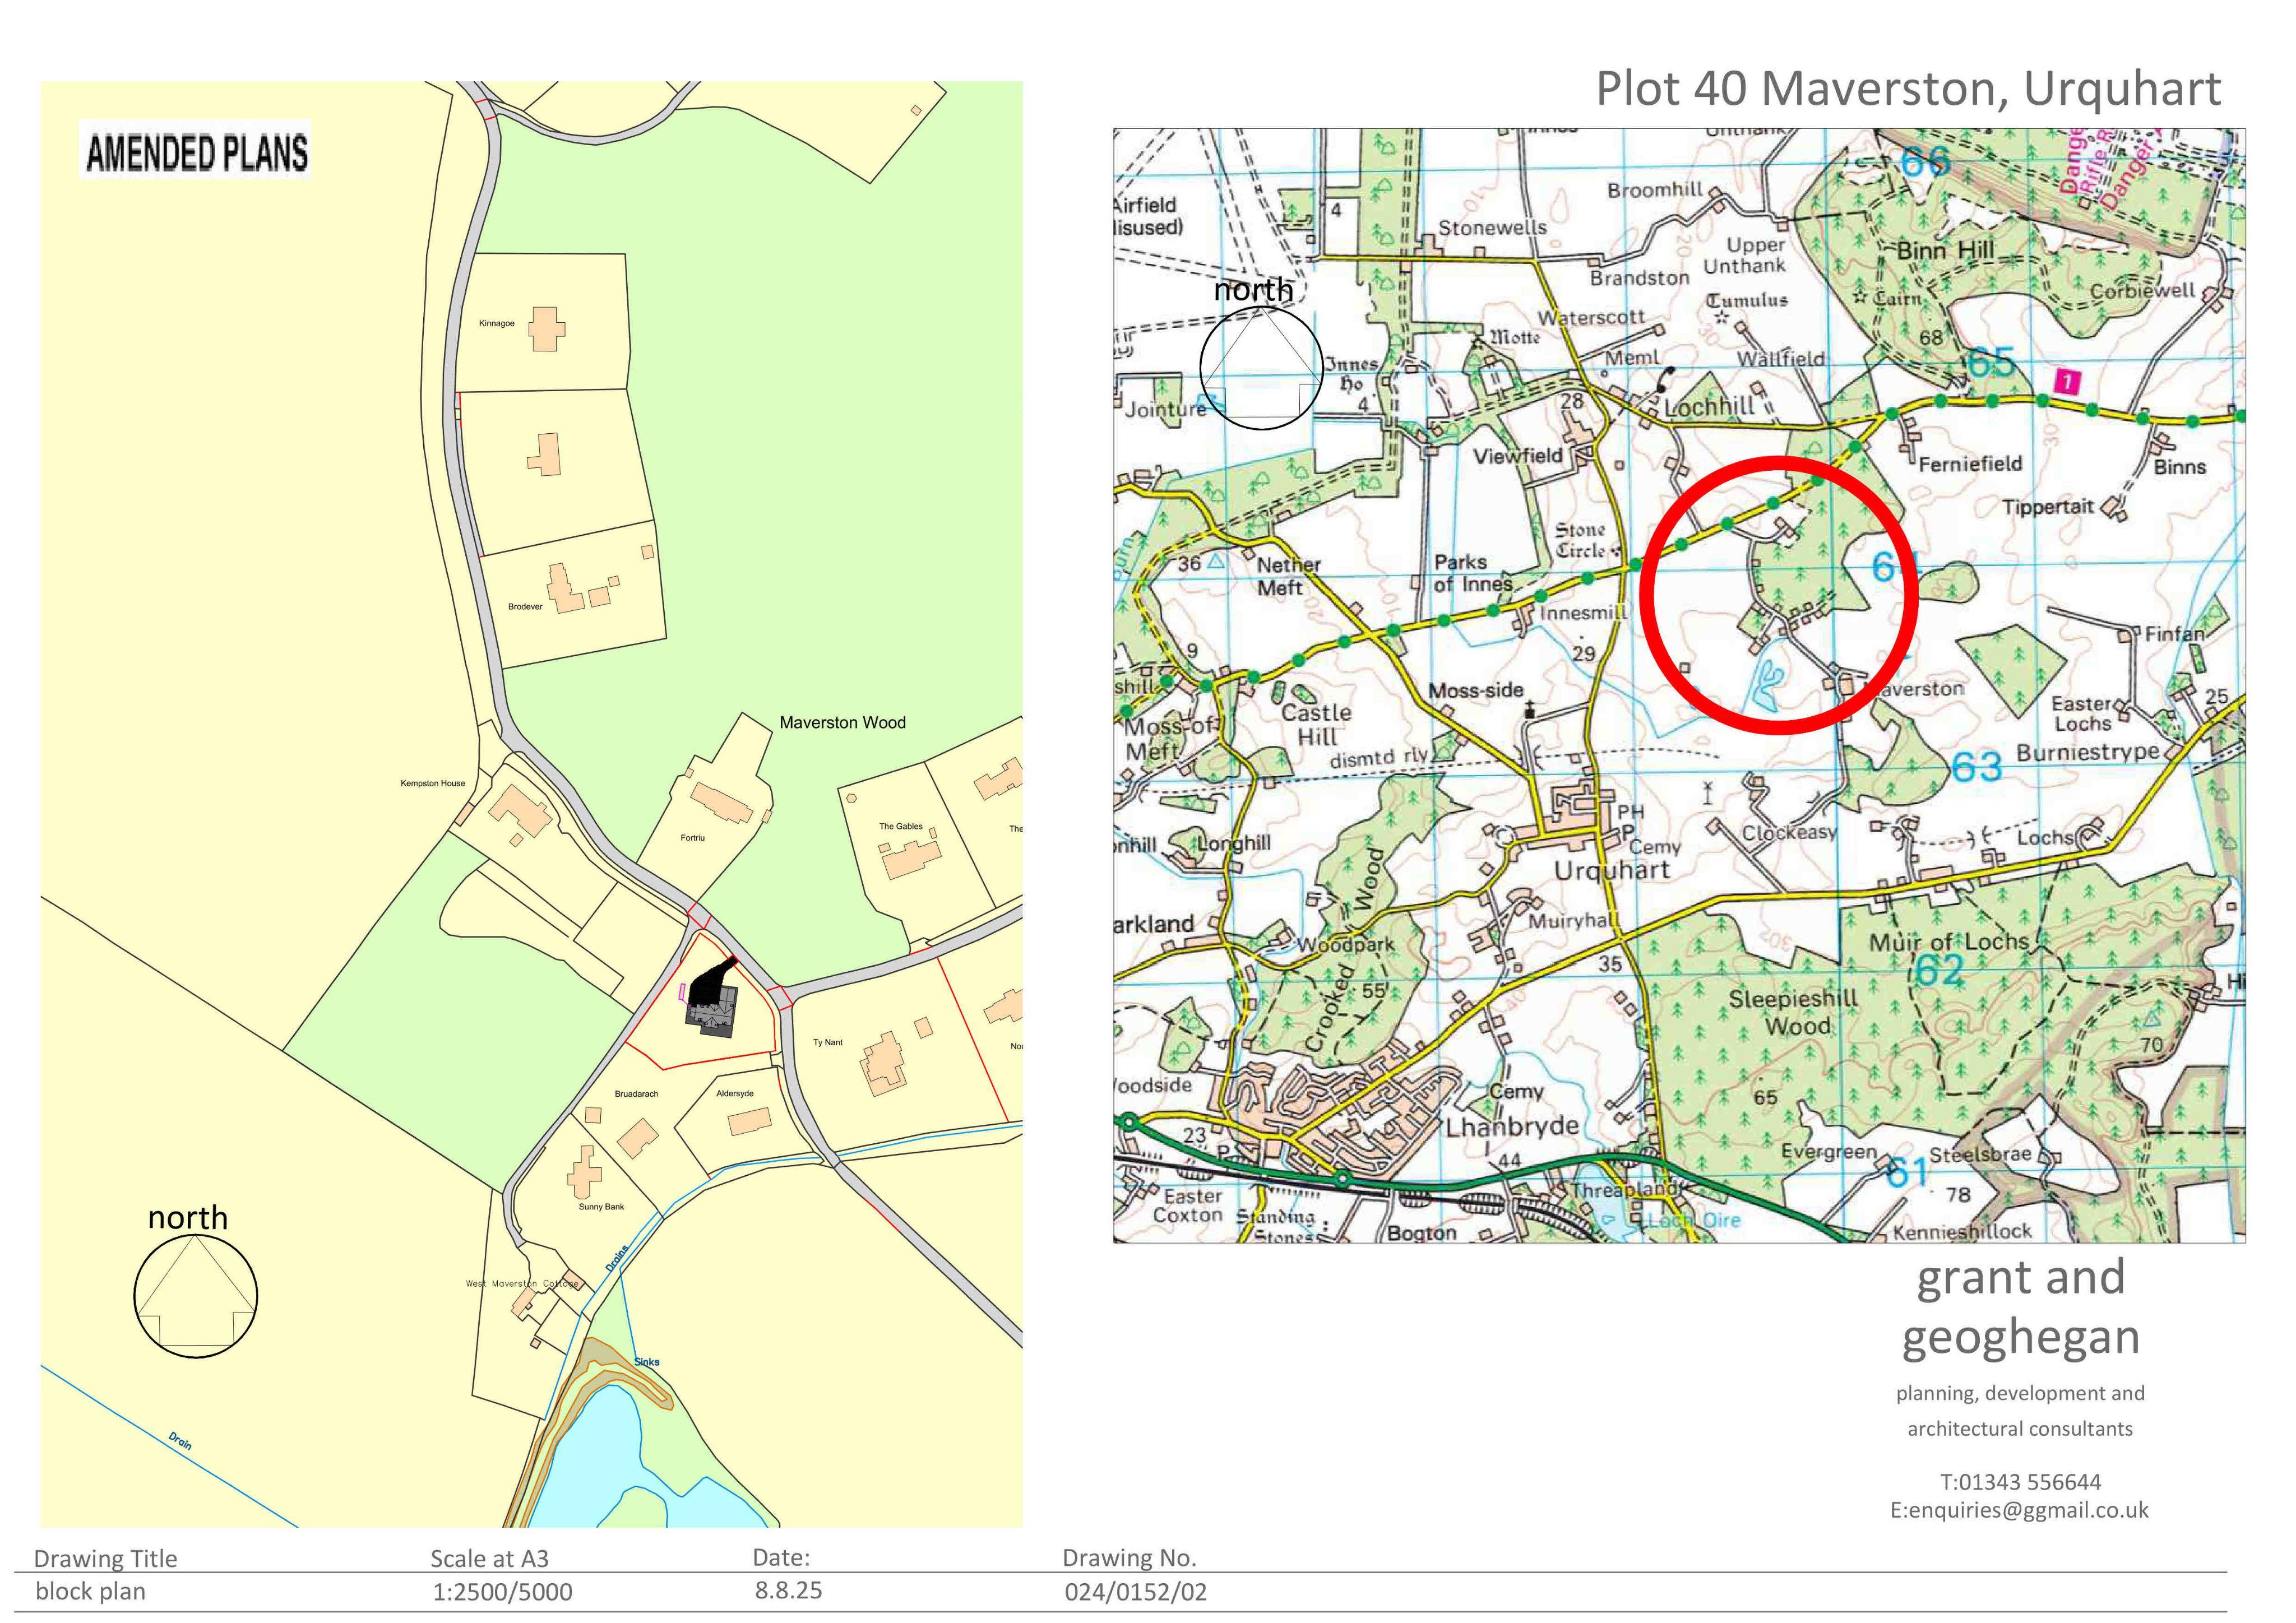Click 'Muir of Lochs' on the map
Screen dimensions: 2296x1623
(x=1949, y=942)
